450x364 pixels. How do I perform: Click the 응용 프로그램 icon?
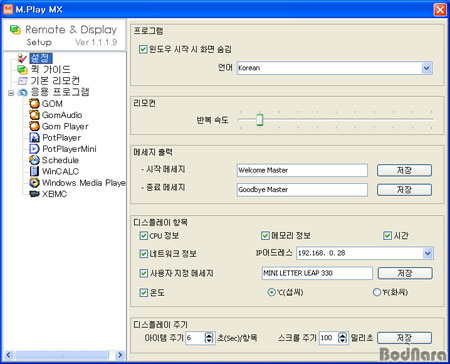23,92
